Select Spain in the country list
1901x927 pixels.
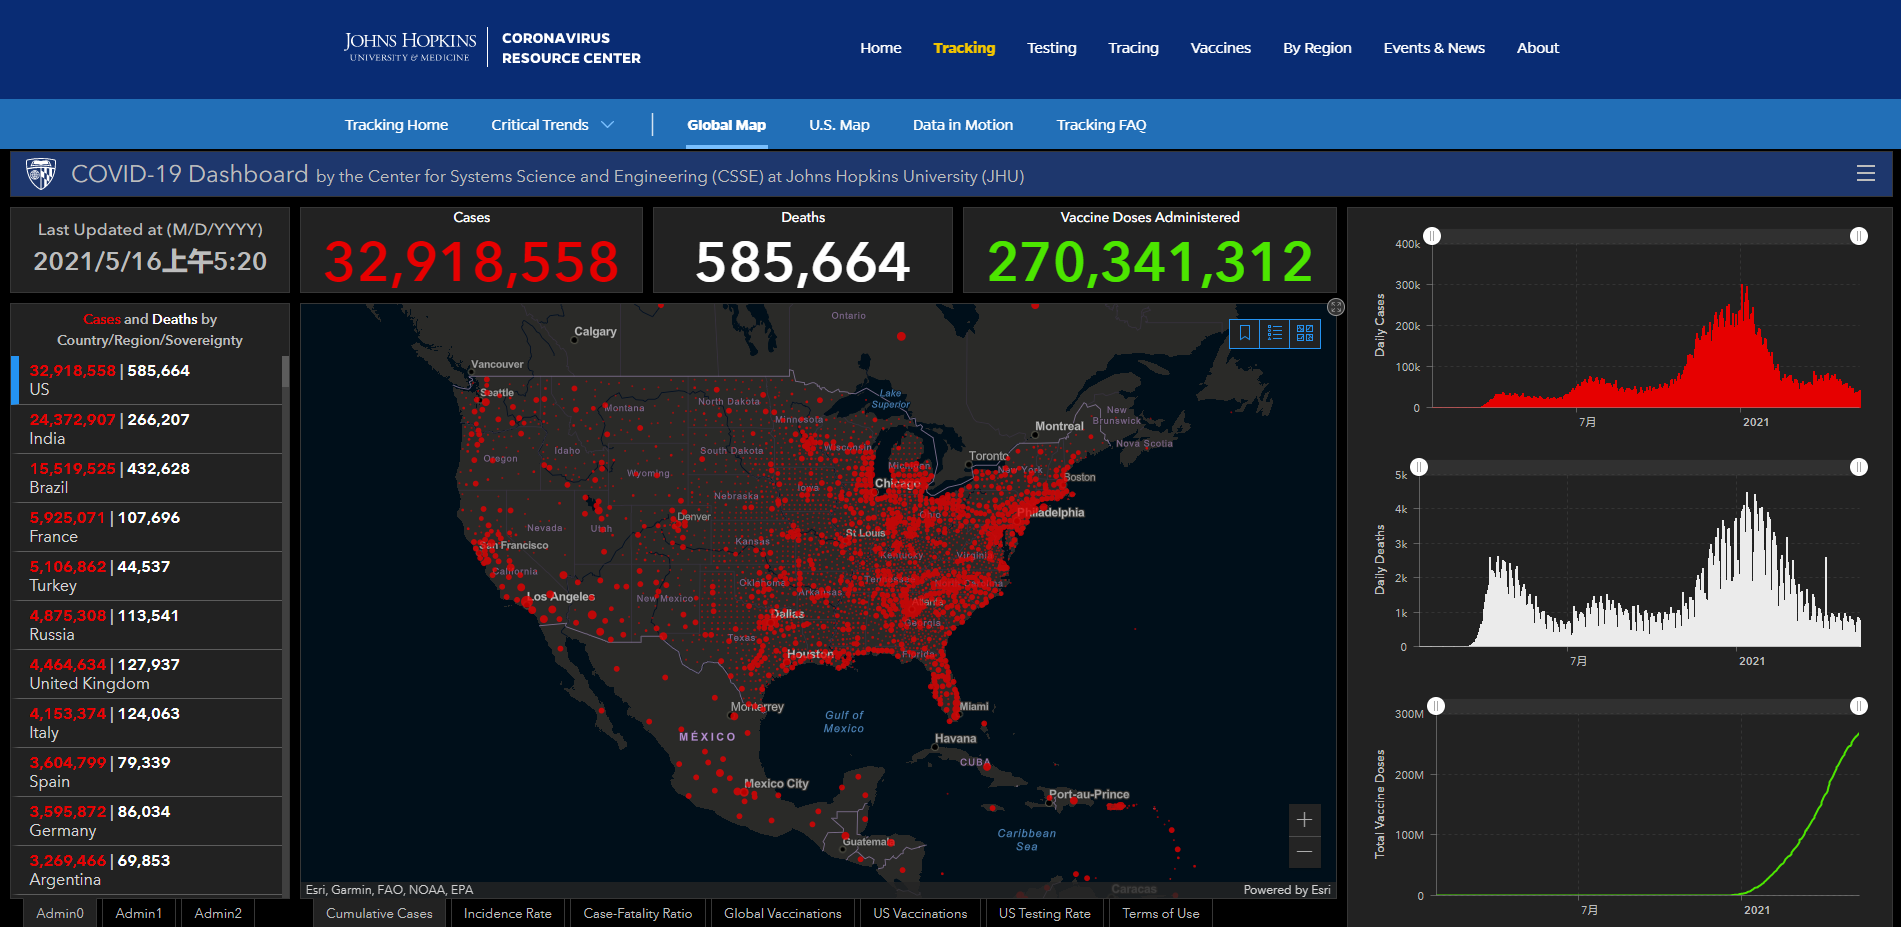click(x=147, y=772)
